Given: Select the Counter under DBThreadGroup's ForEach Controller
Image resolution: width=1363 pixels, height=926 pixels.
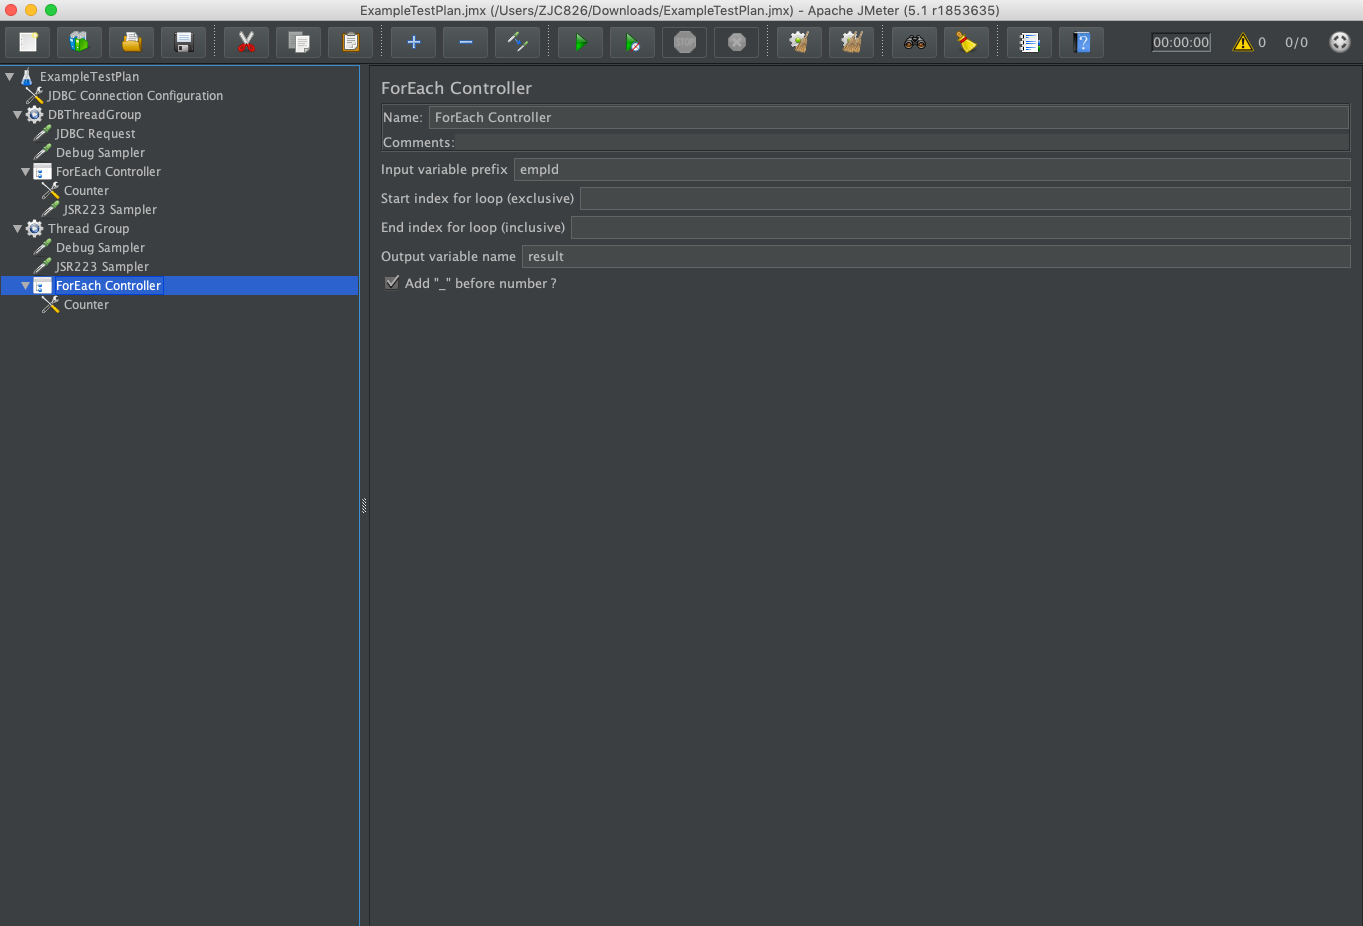Looking at the screenshot, I should 86,190.
